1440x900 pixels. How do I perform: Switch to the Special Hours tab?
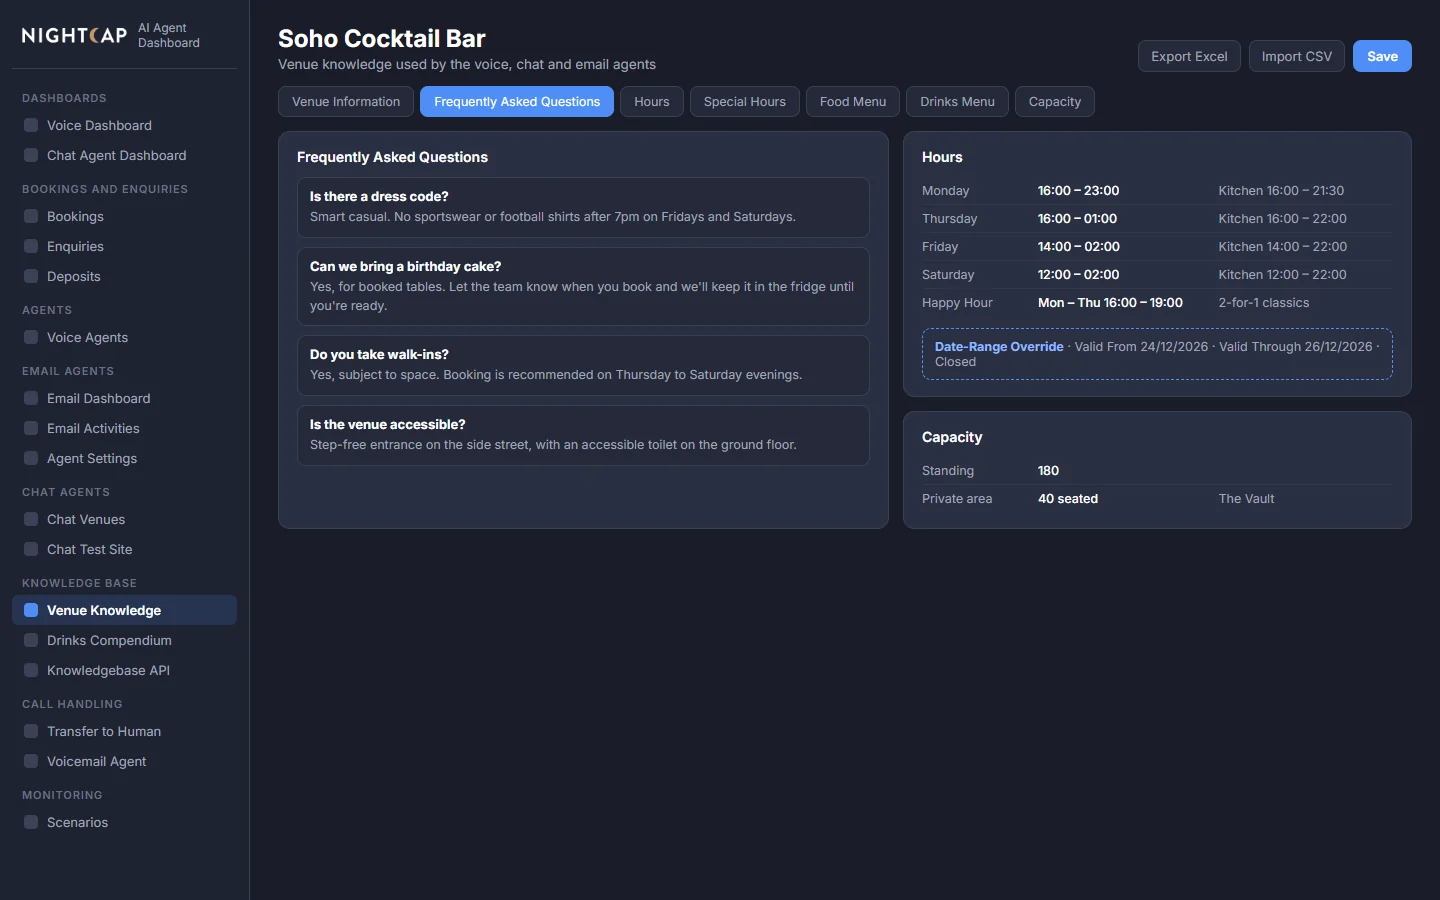click(745, 102)
